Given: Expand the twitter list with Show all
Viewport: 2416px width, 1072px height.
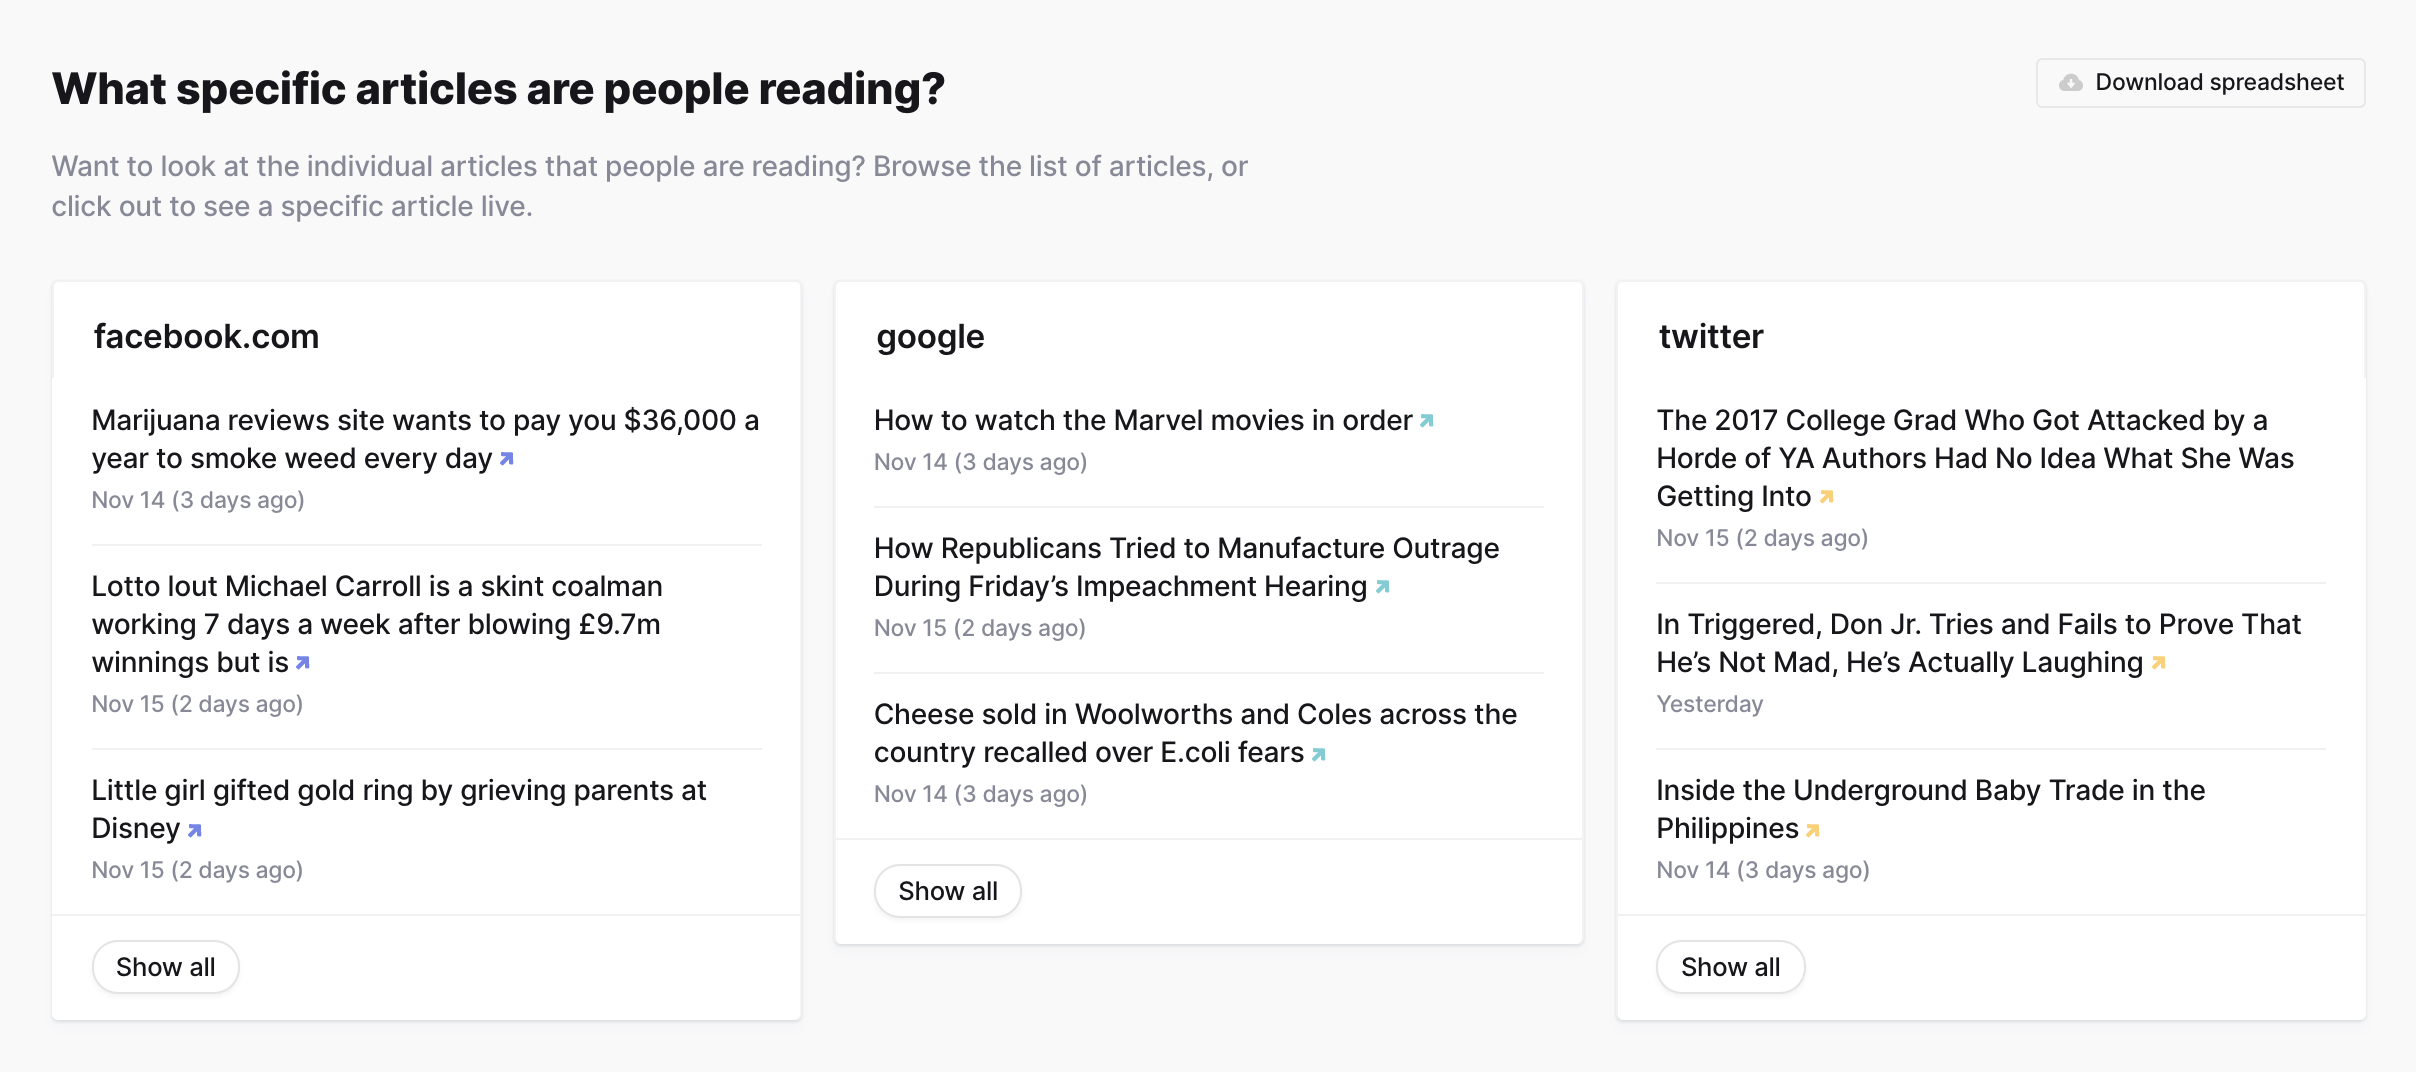Looking at the screenshot, I should pos(1731,966).
